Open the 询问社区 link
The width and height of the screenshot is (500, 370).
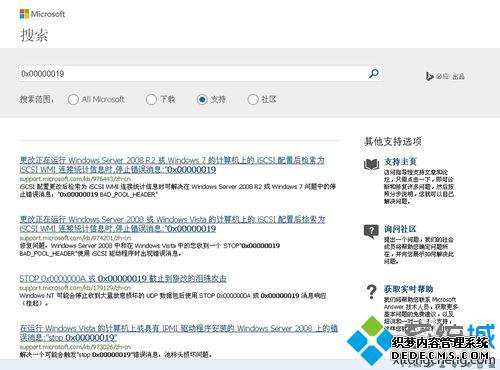pyautogui.click(x=400, y=229)
